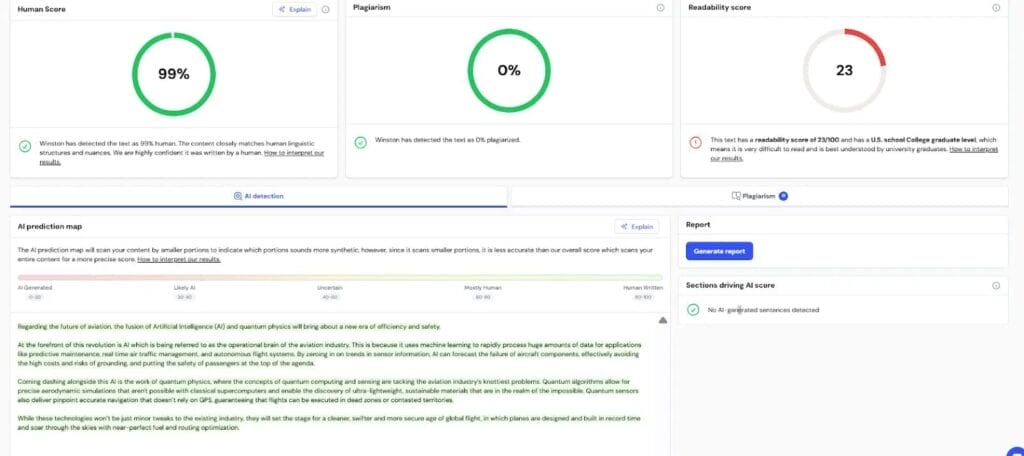Screen dimensions: 1024x456
Task: Switch to the AI detection tab
Action: (258, 196)
